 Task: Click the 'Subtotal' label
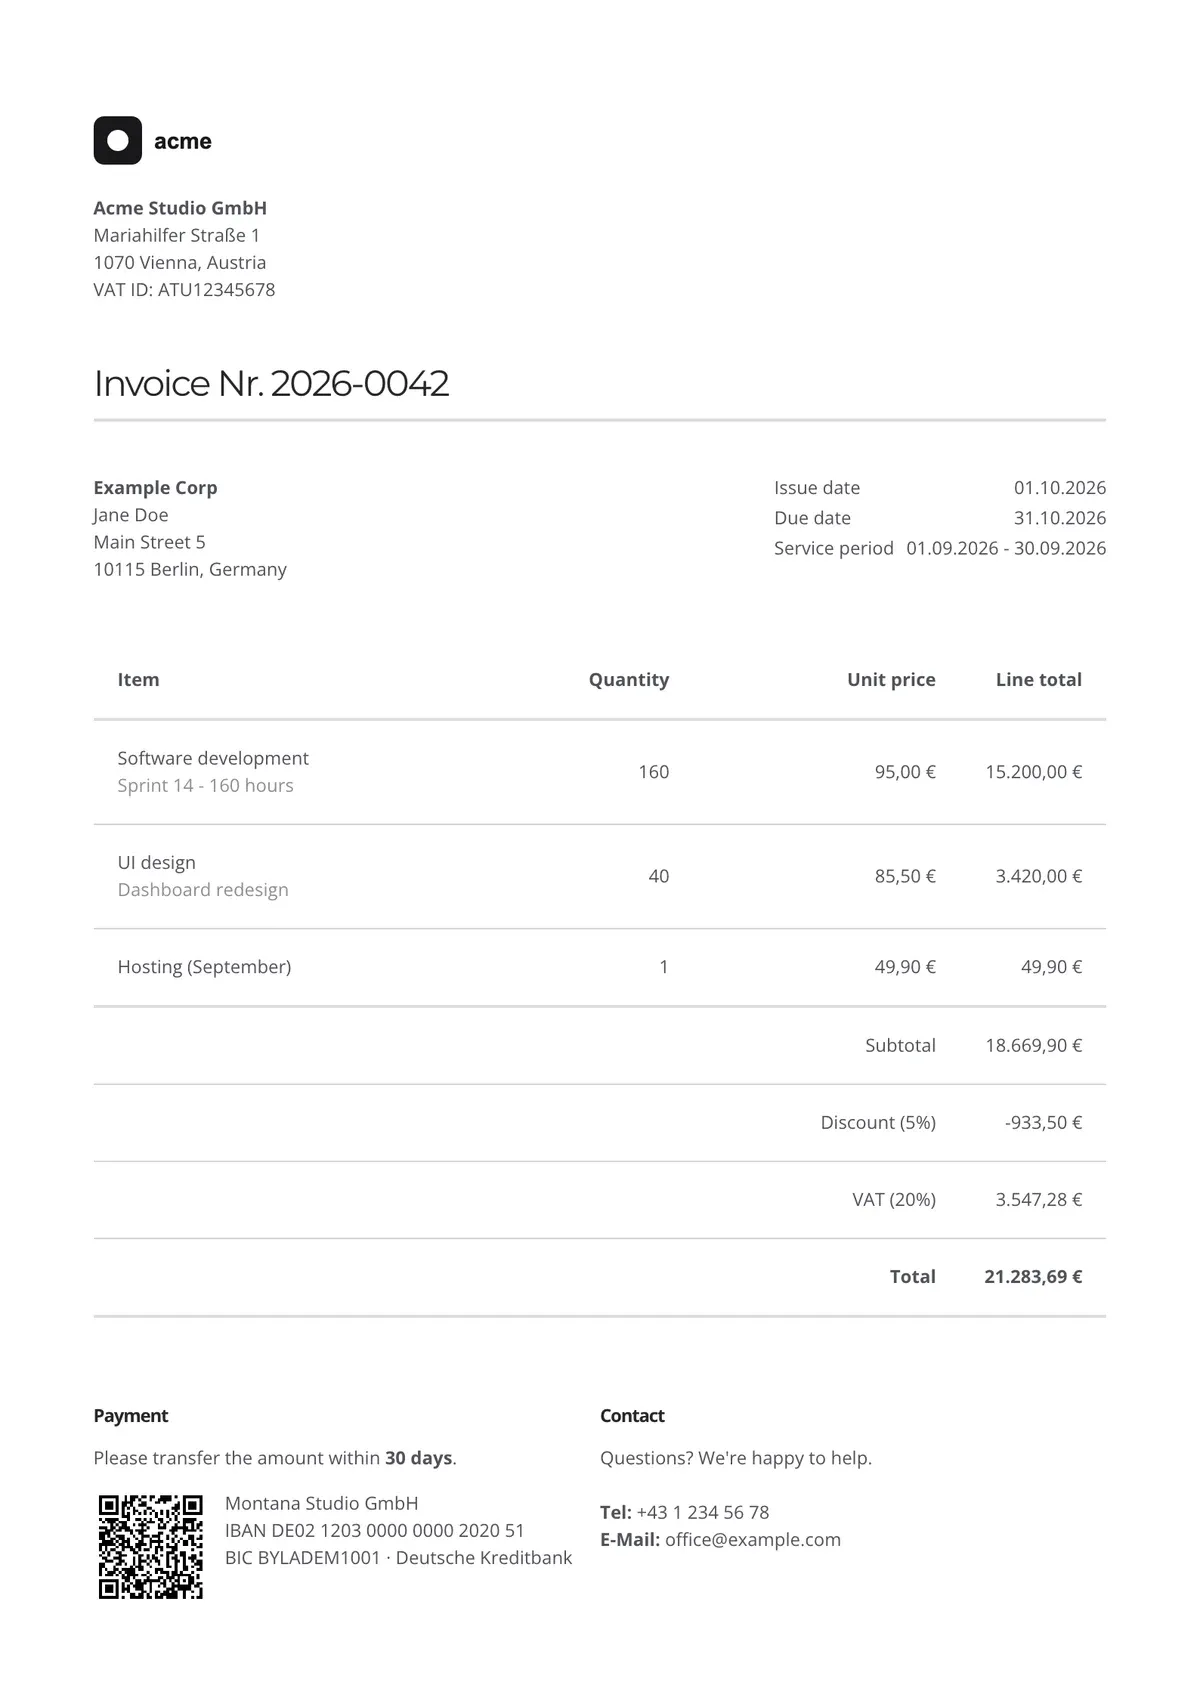901,1045
